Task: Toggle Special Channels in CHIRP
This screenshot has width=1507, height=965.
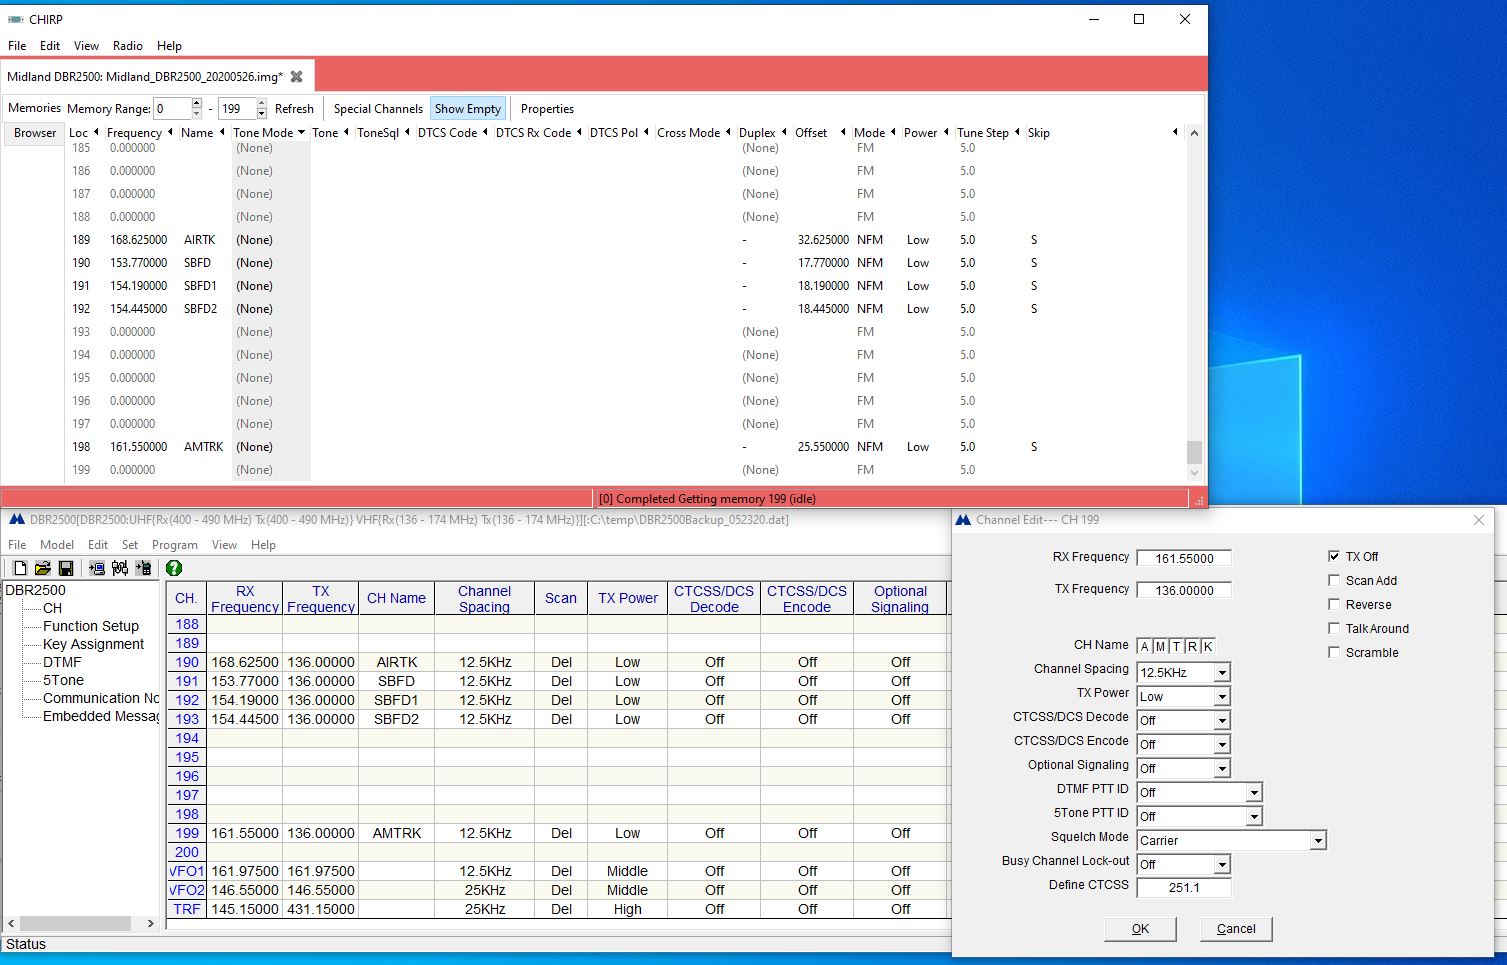Action: click(x=378, y=109)
